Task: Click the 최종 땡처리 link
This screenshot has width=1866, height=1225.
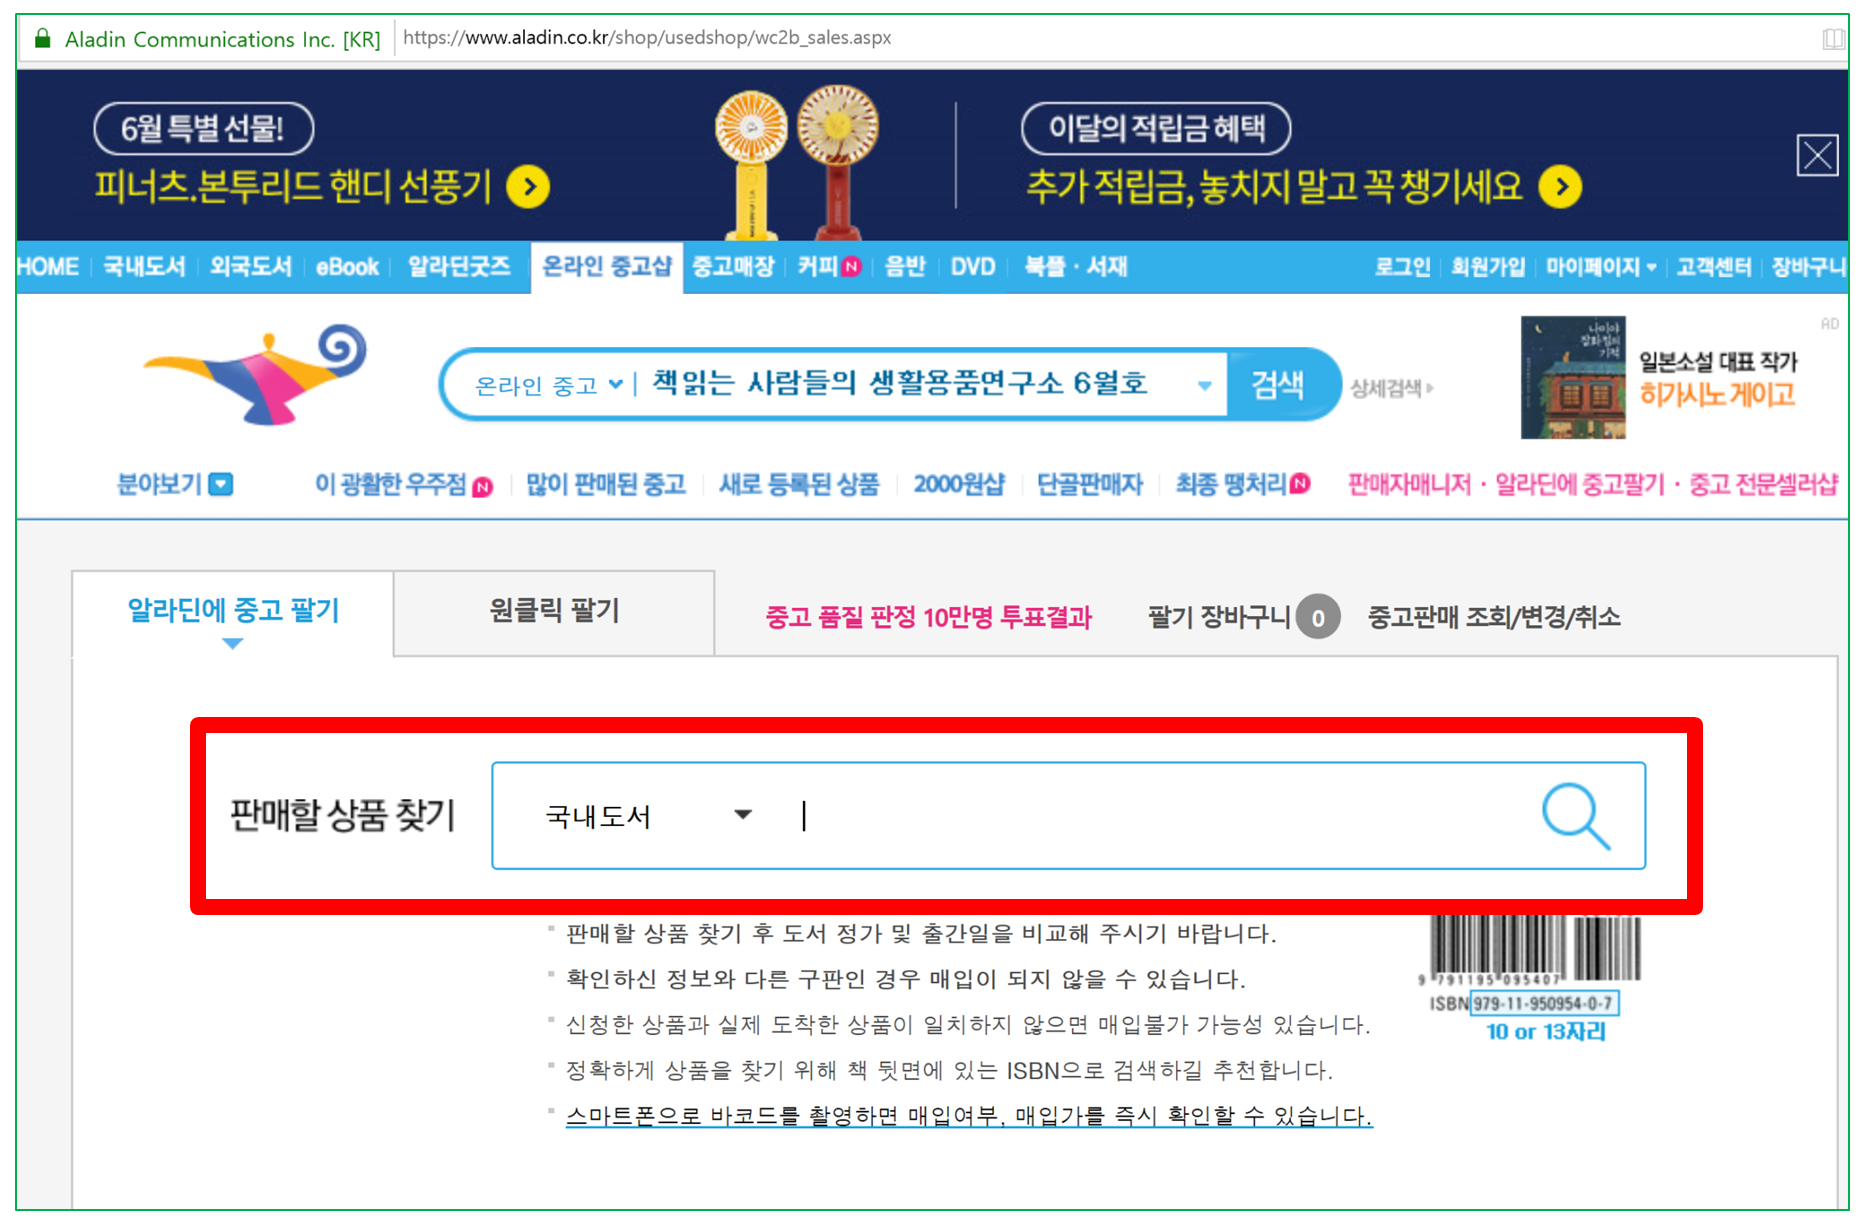Action: (x=1242, y=485)
